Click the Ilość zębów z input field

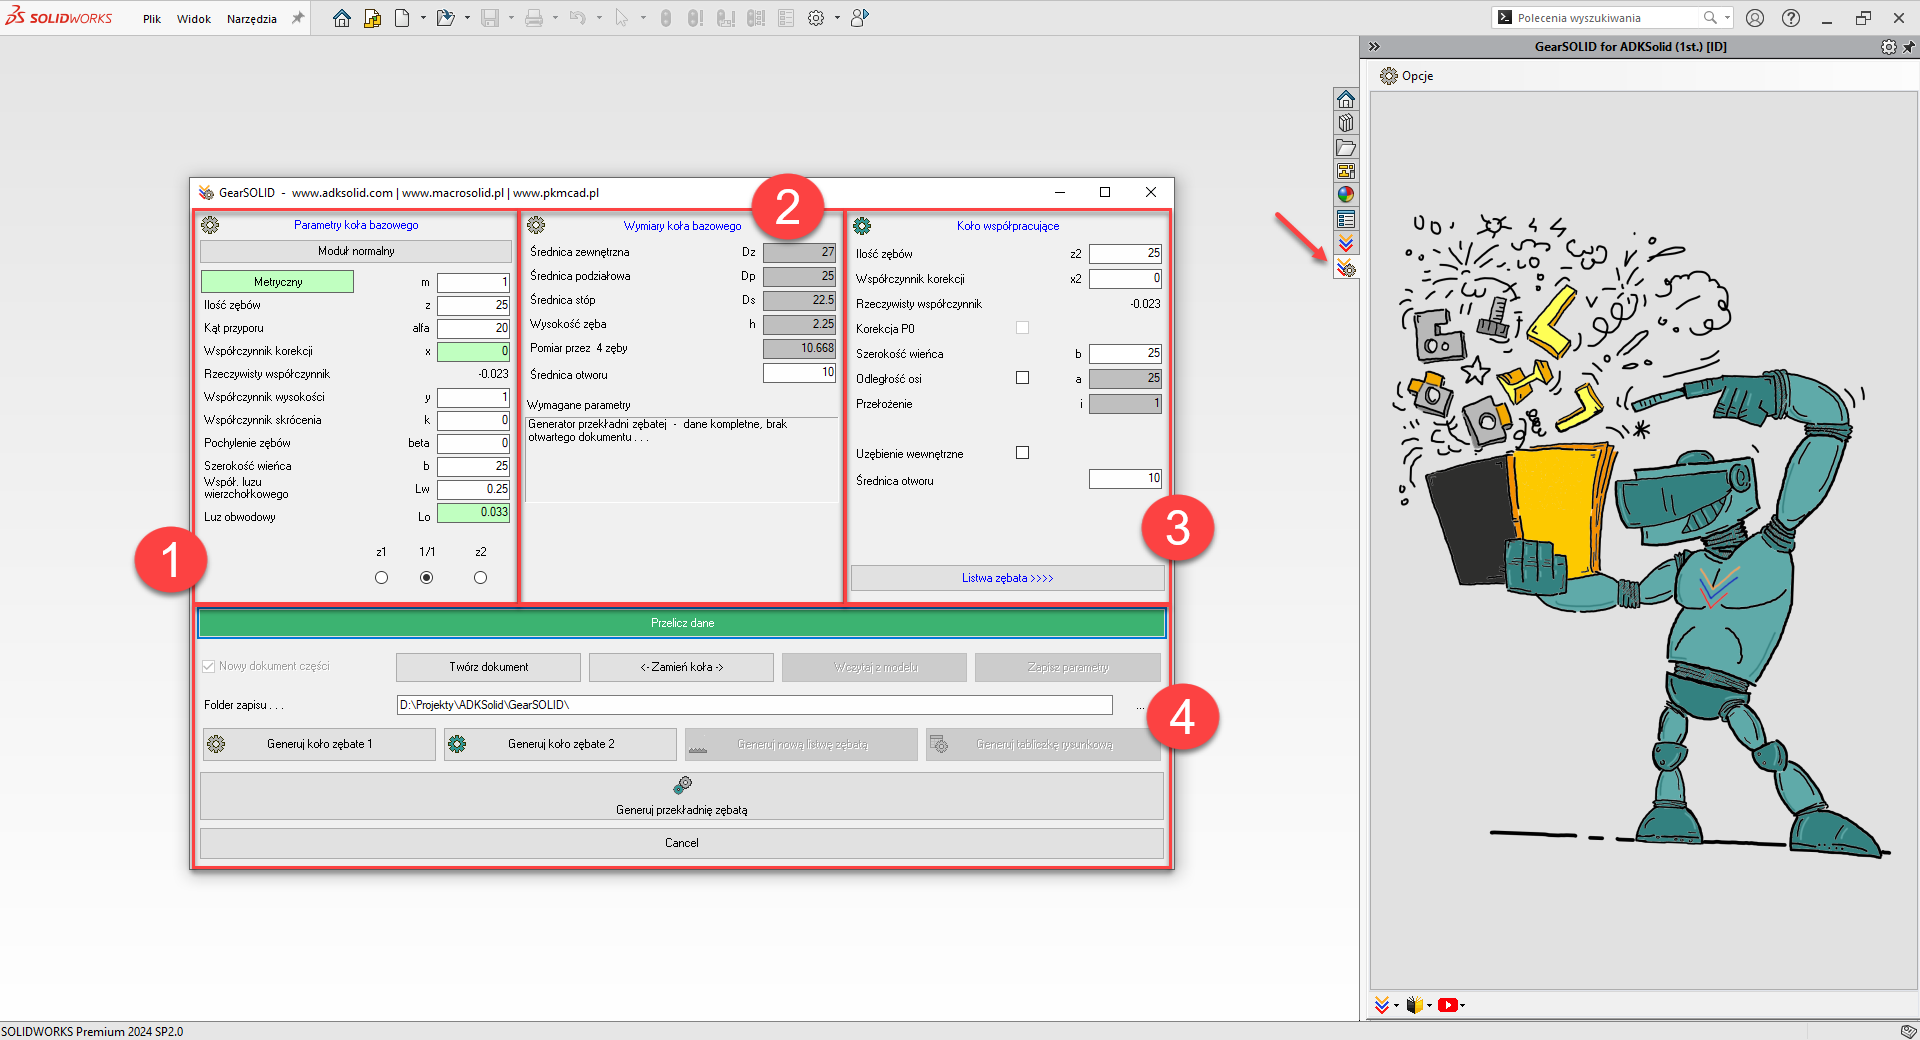[x=473, y=305]
